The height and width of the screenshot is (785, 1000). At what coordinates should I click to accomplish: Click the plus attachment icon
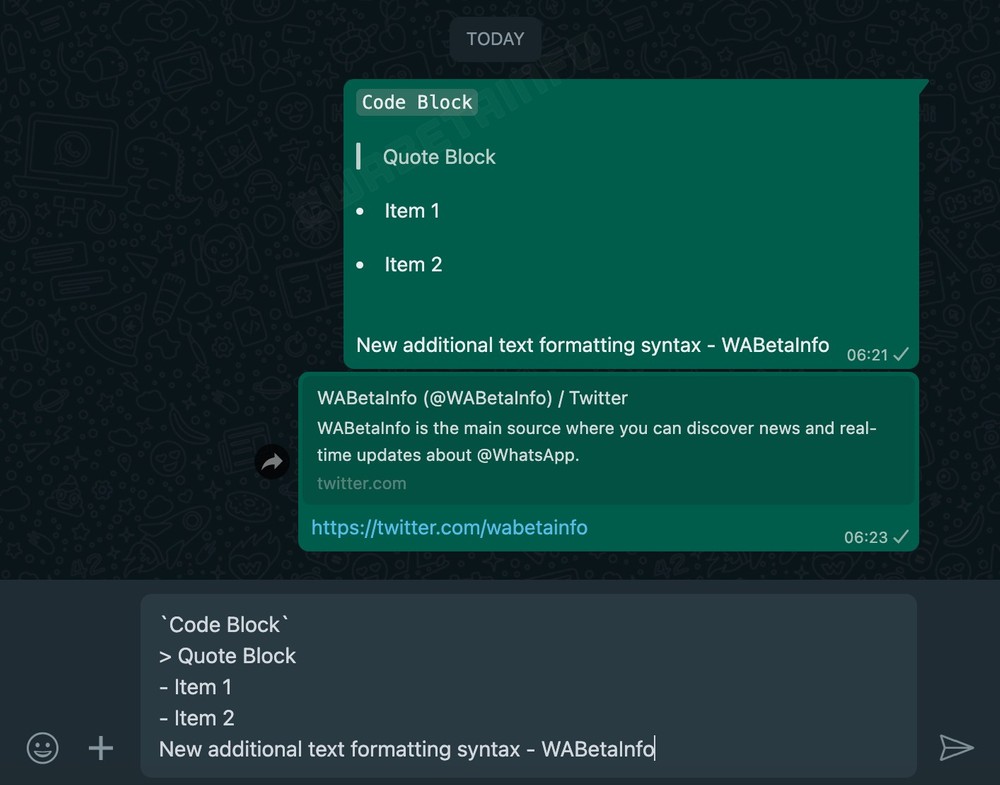(x=101, y=748)
